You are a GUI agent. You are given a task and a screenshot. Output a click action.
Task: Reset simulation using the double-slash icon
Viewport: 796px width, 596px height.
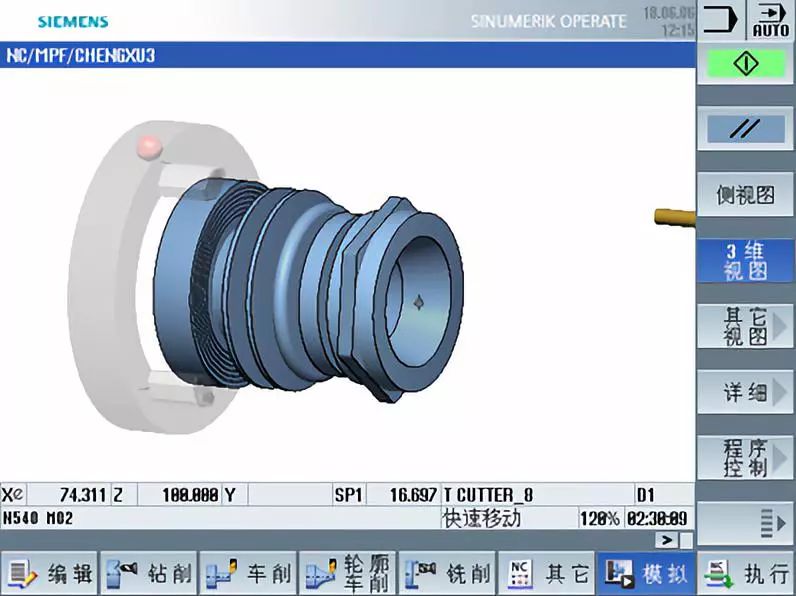pyautogui.click(x=745, y=128)
